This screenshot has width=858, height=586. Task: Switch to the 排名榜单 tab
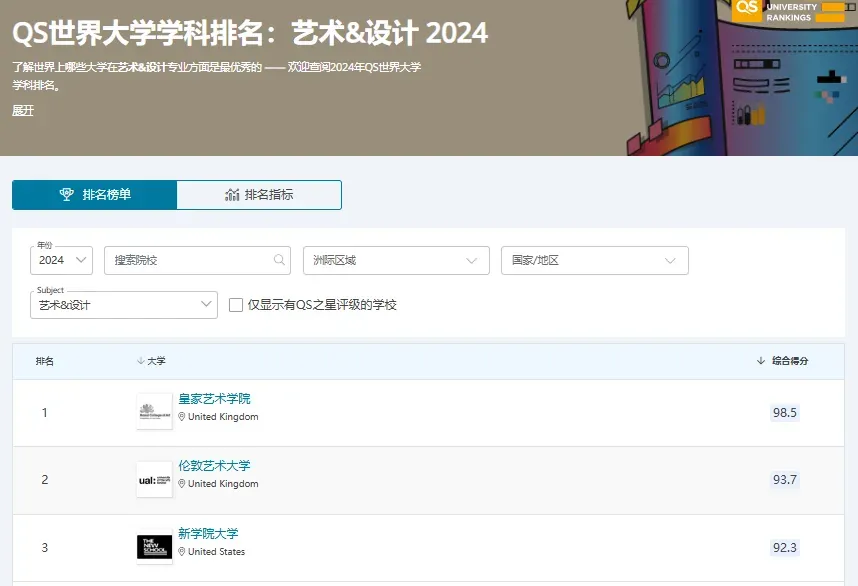[95, 195]
